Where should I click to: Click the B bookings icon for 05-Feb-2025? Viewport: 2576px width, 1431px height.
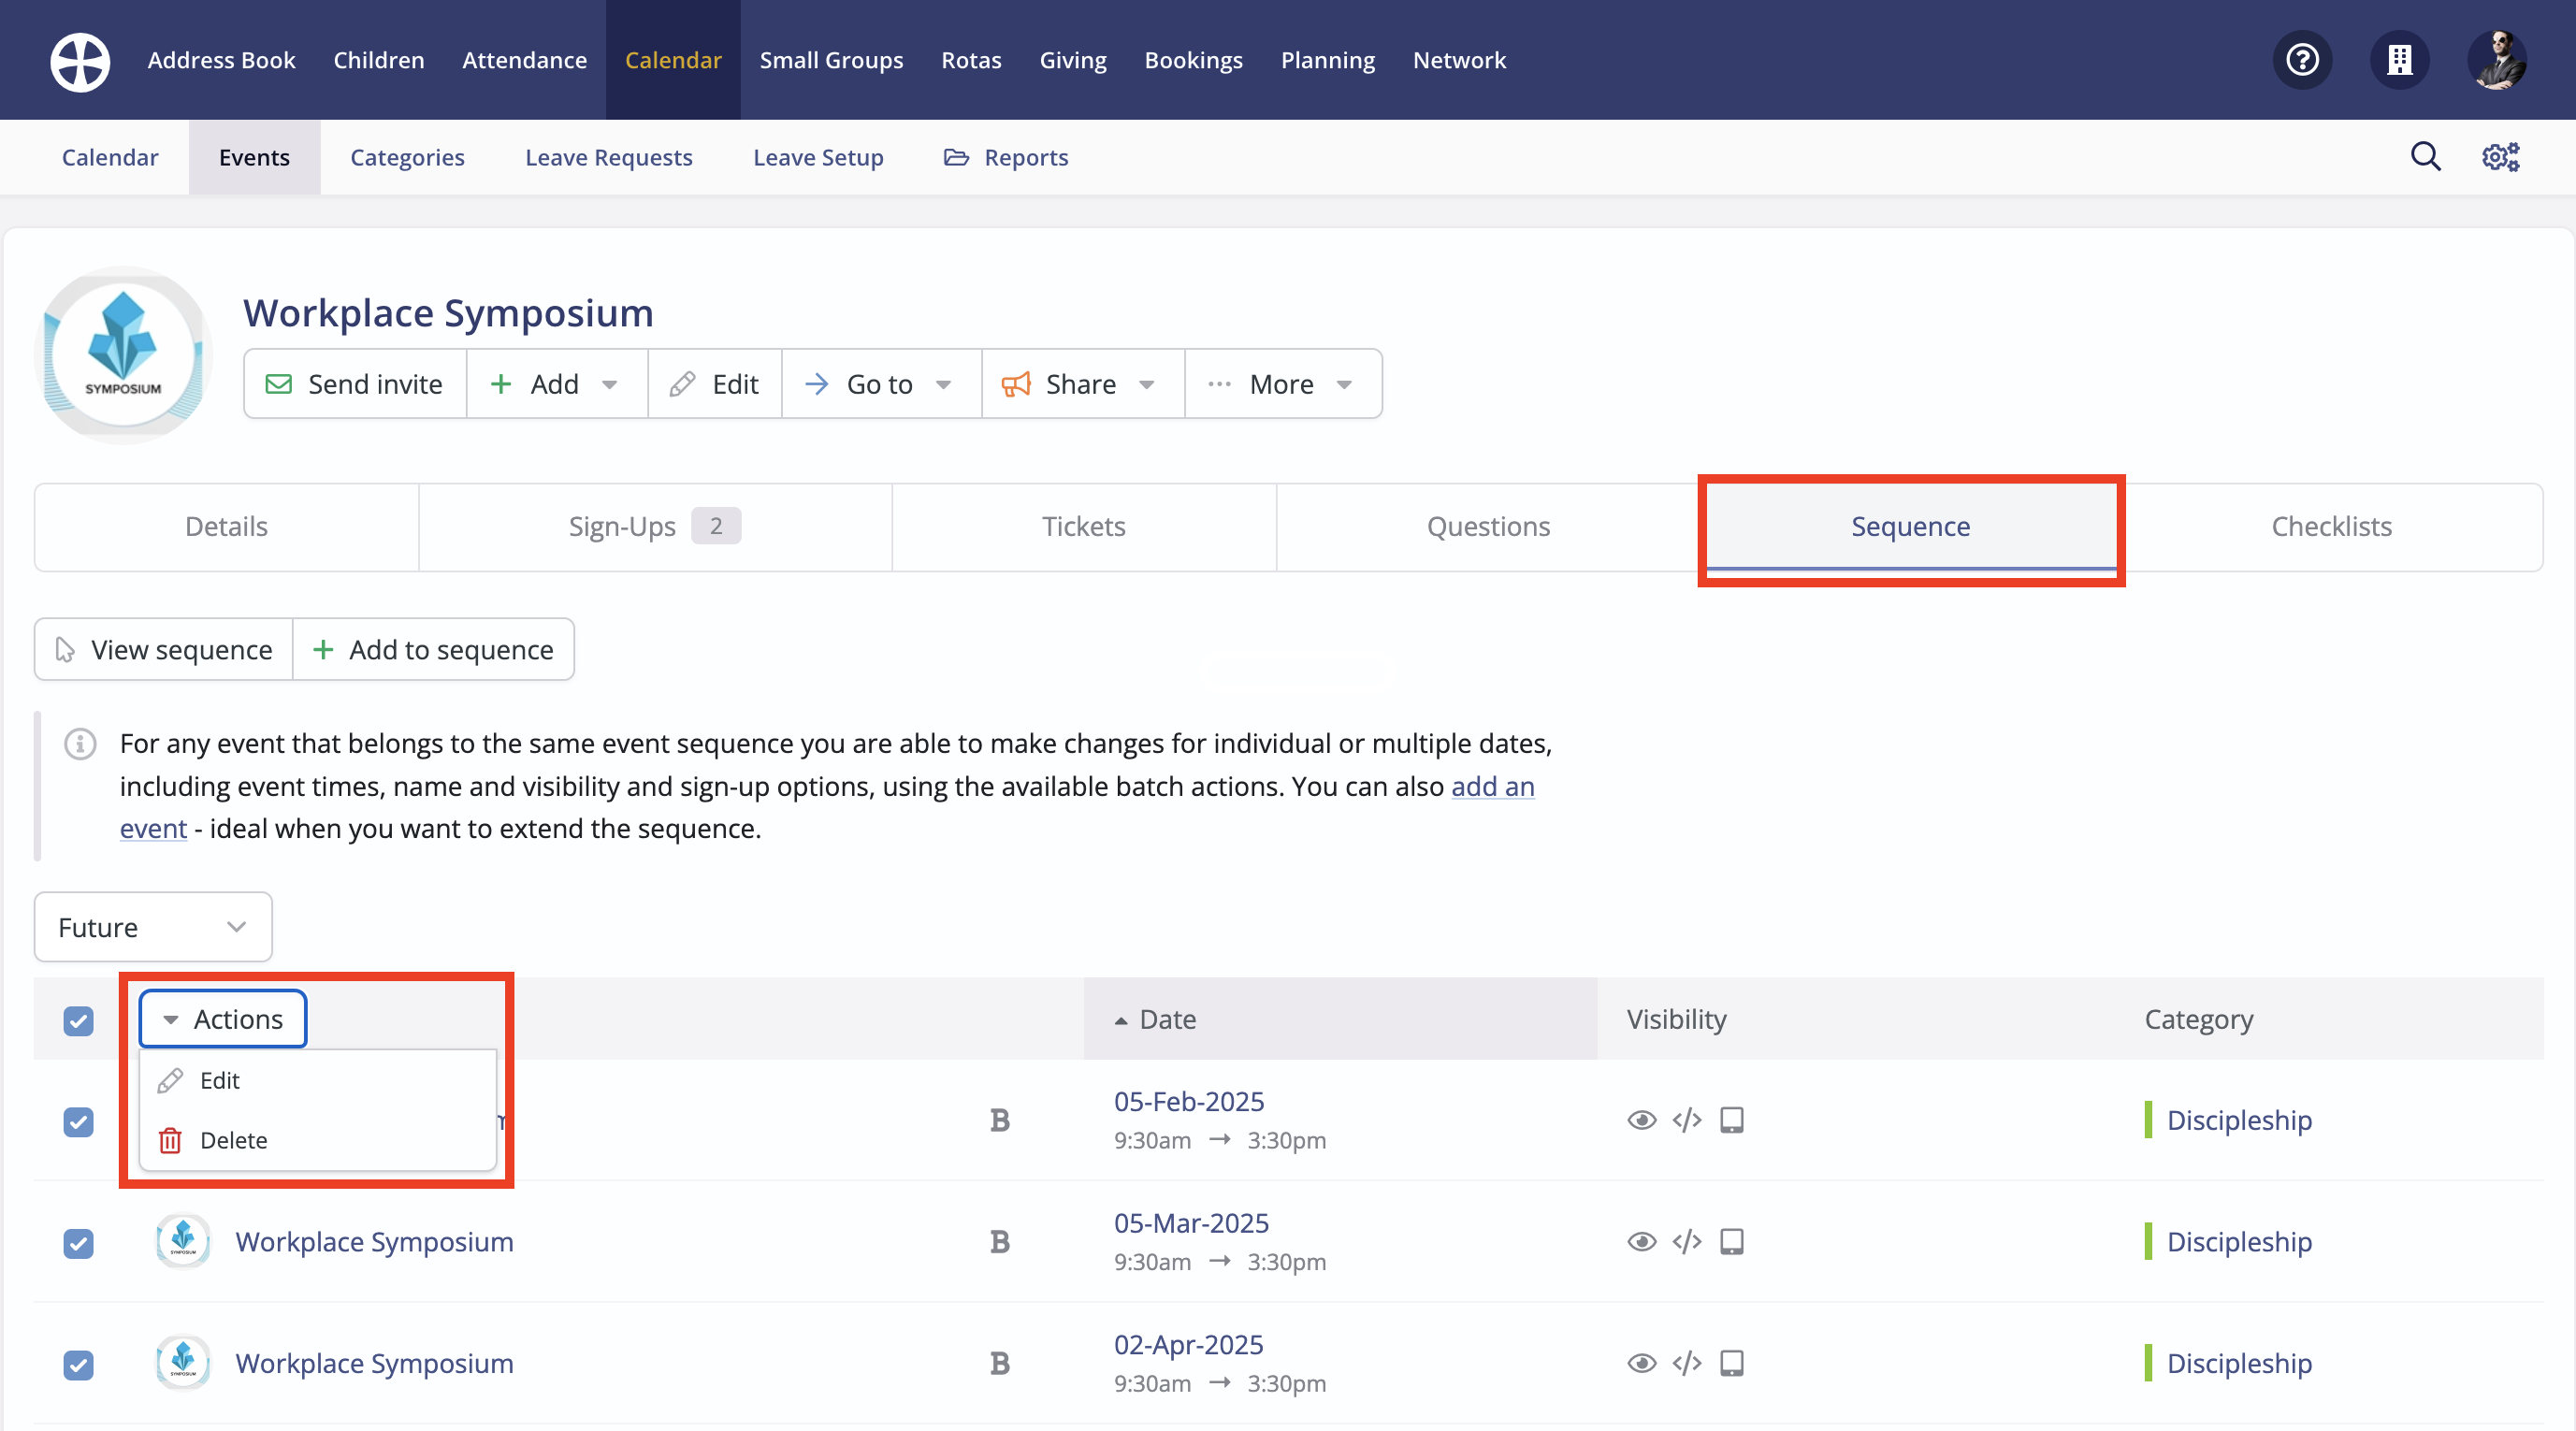pyautogui.click(x=999, y=1120)
